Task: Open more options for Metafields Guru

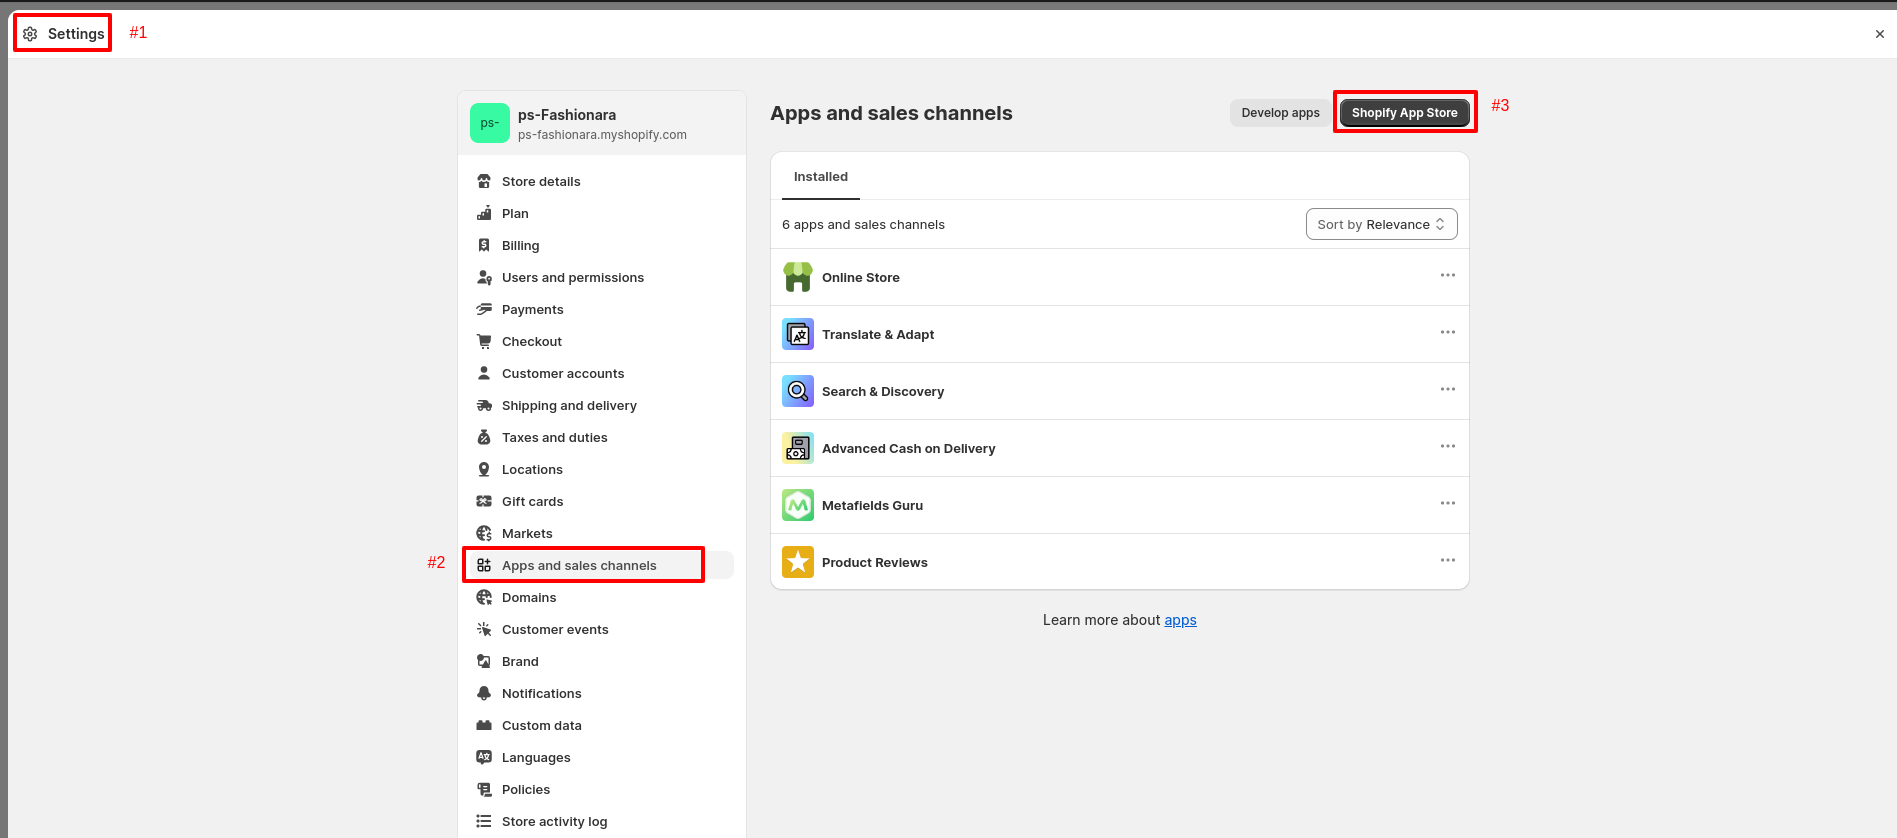Action: click(x=1447, y=503)
